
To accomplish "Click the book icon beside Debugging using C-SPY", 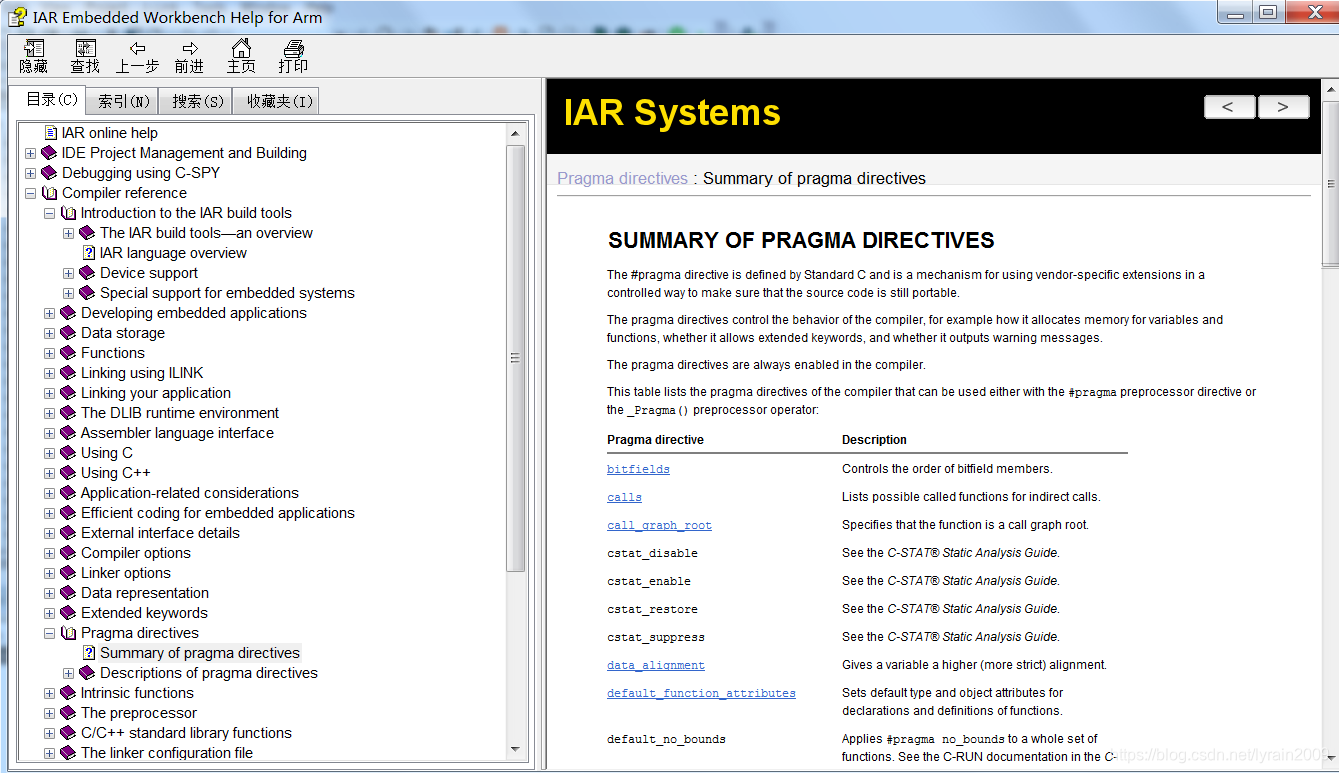I will pos(49,173).
